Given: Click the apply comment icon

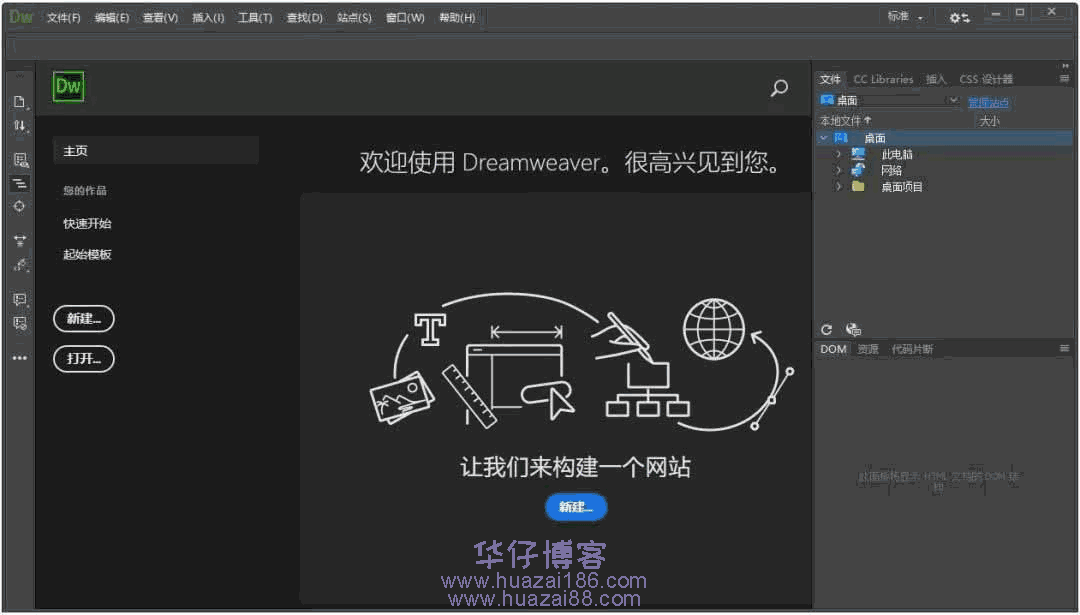Looking at the screenshot, I should click(x=20, y=300).
